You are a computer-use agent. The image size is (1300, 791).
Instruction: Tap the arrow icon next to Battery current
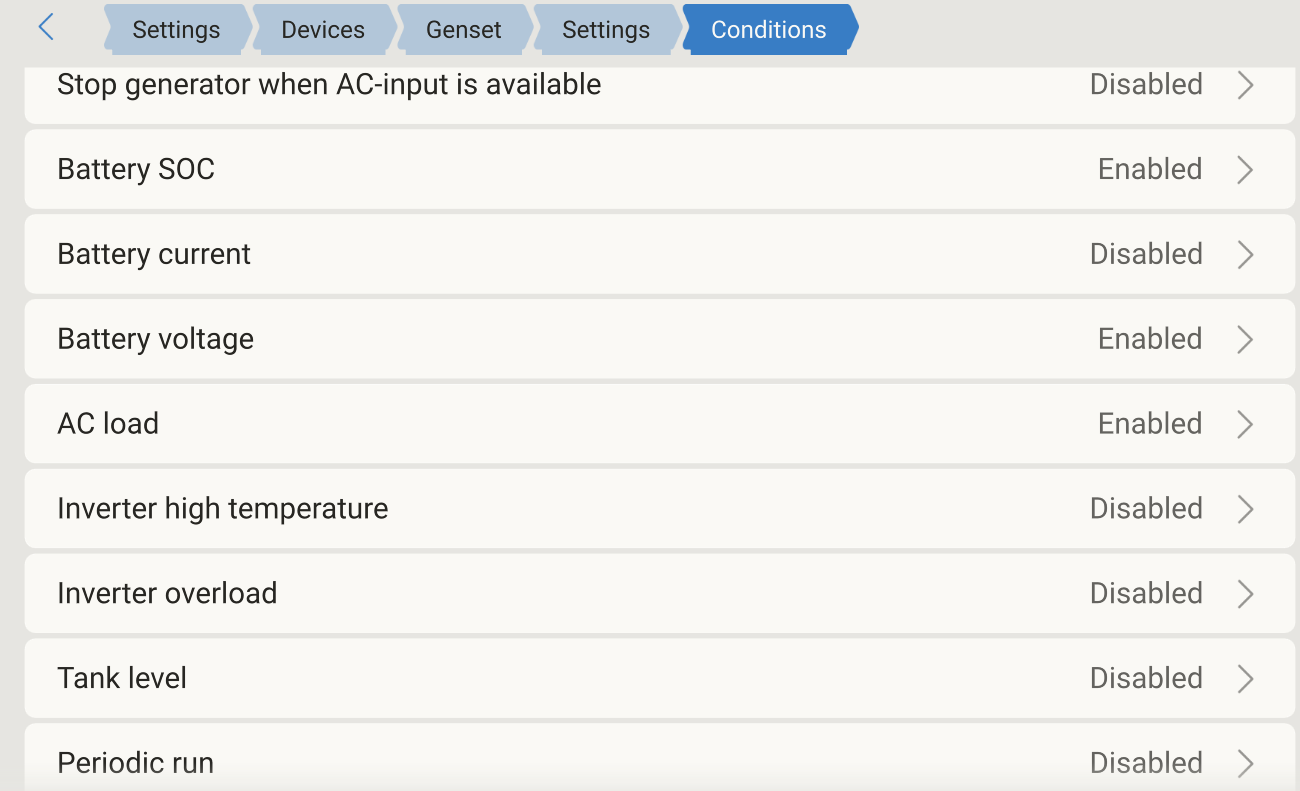point(1245,255)
